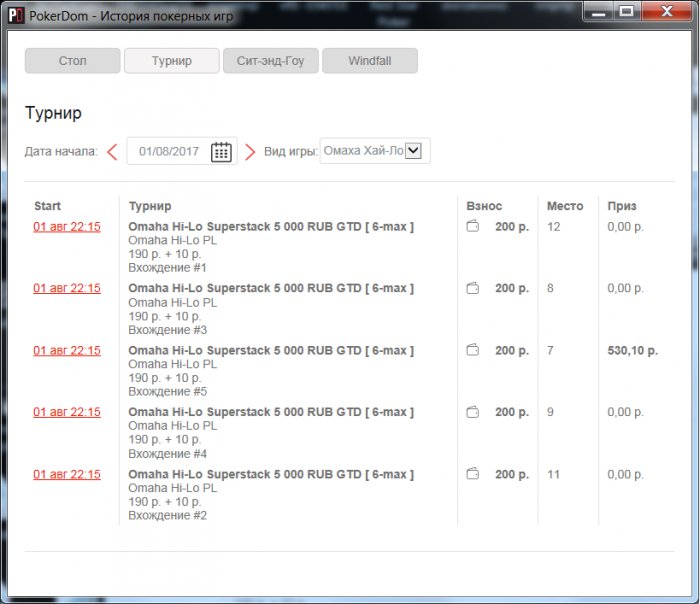700x604 pixels.
Task: Click the text Вхождение #5
Action: coord(167,392)
